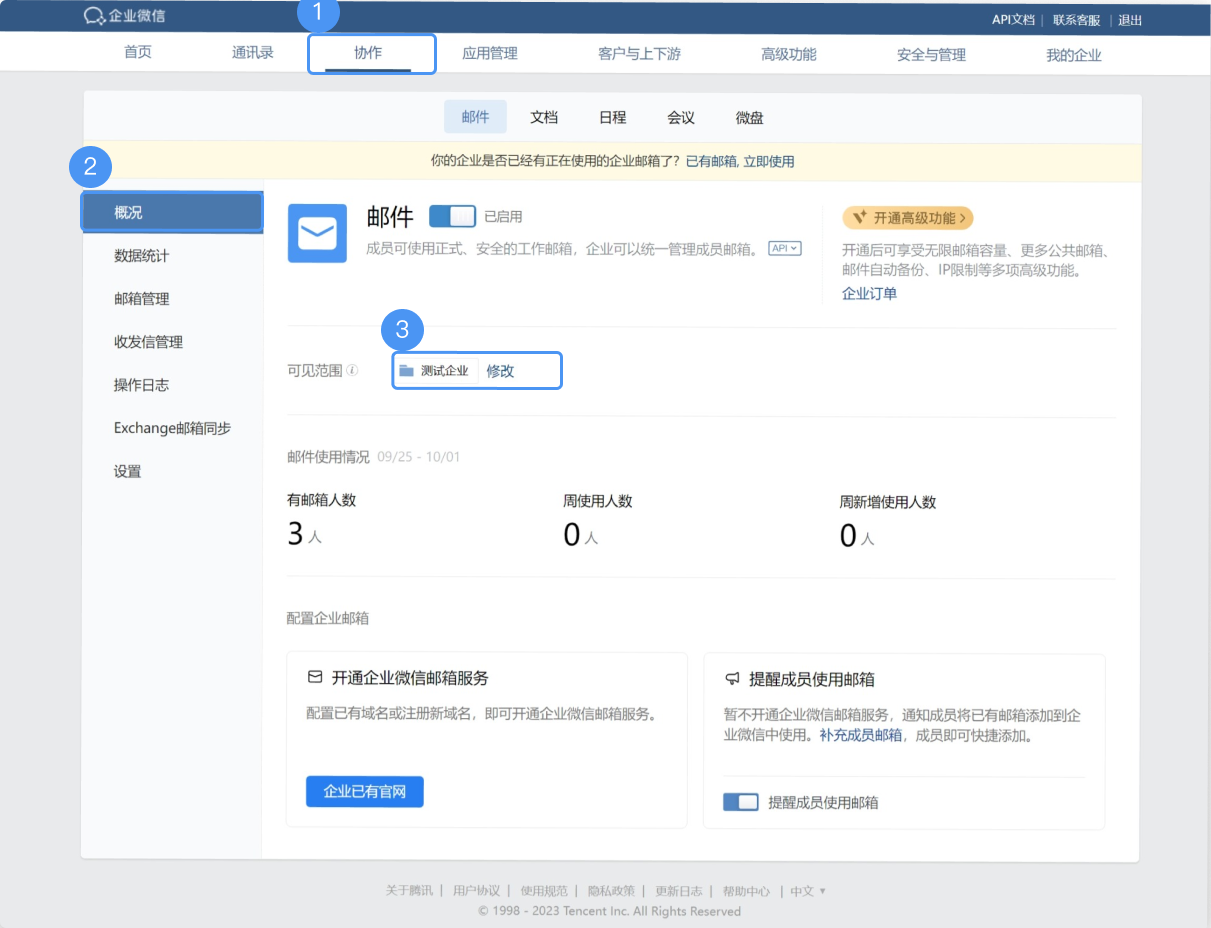Click the 周新增使用人数 label
Screen dimensions: 1211x928
coord(888,502)
